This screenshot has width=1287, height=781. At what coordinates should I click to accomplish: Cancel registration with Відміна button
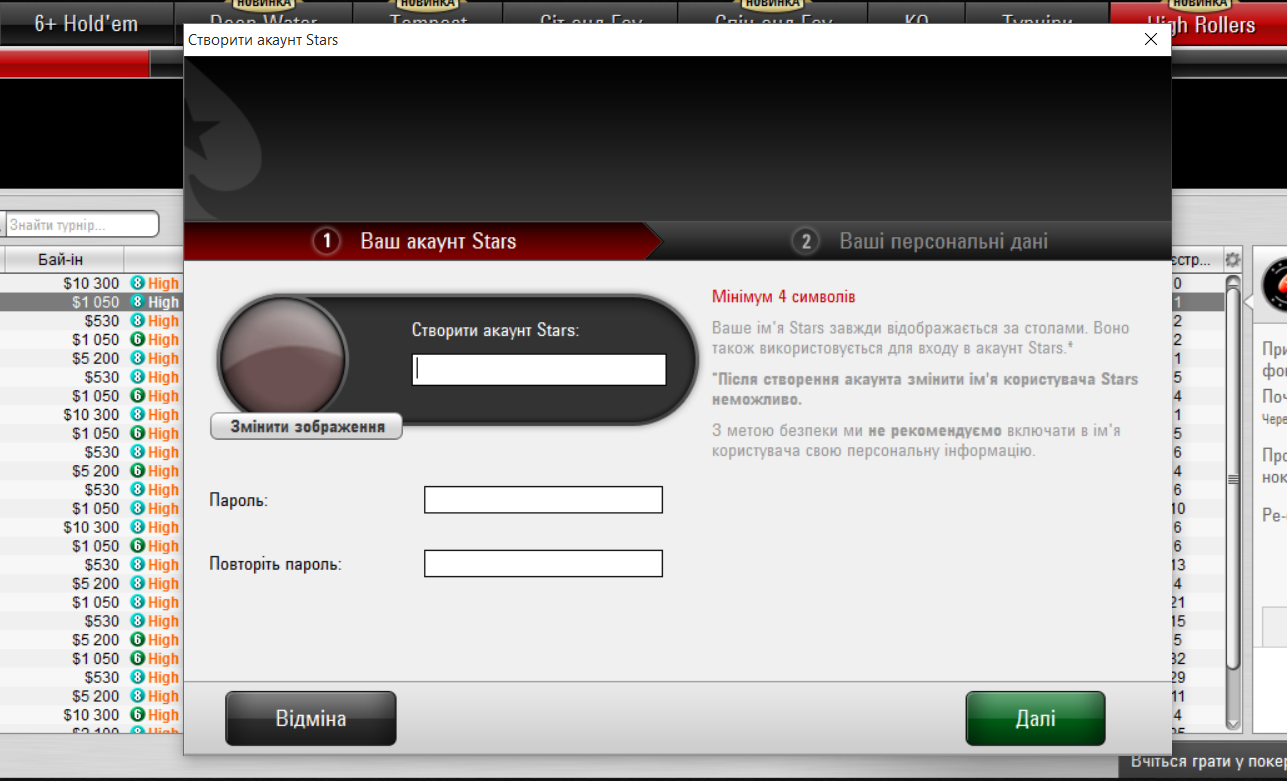coord(311,718)
